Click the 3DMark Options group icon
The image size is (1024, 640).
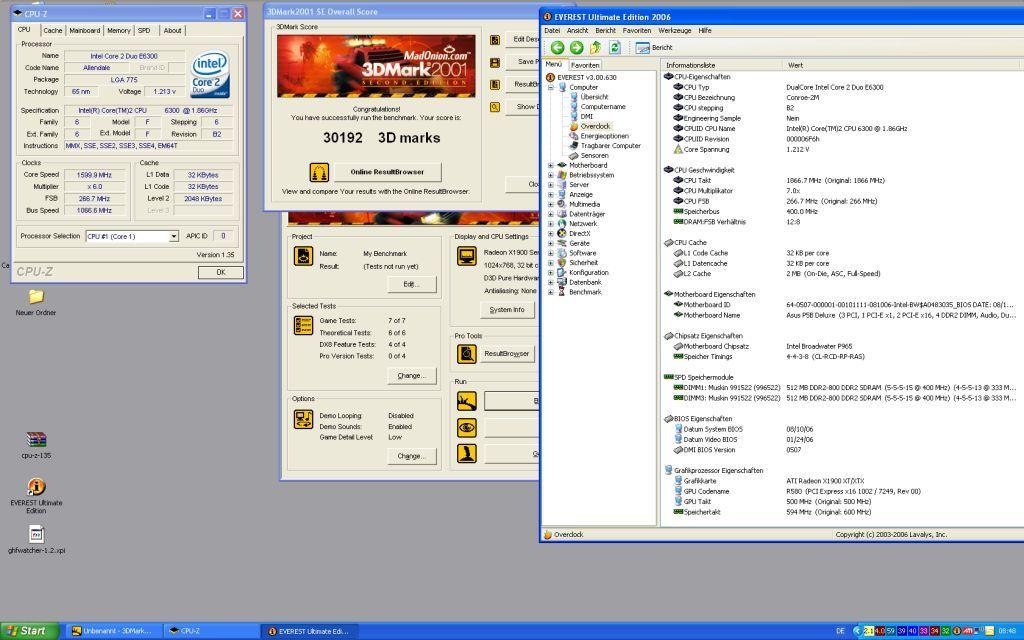pos(303,419)
